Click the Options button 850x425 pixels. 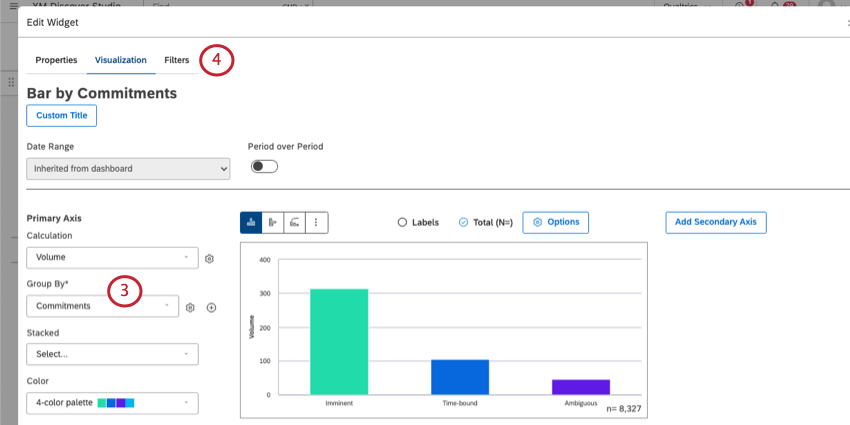pyautogui.click(x=556, y=222)
